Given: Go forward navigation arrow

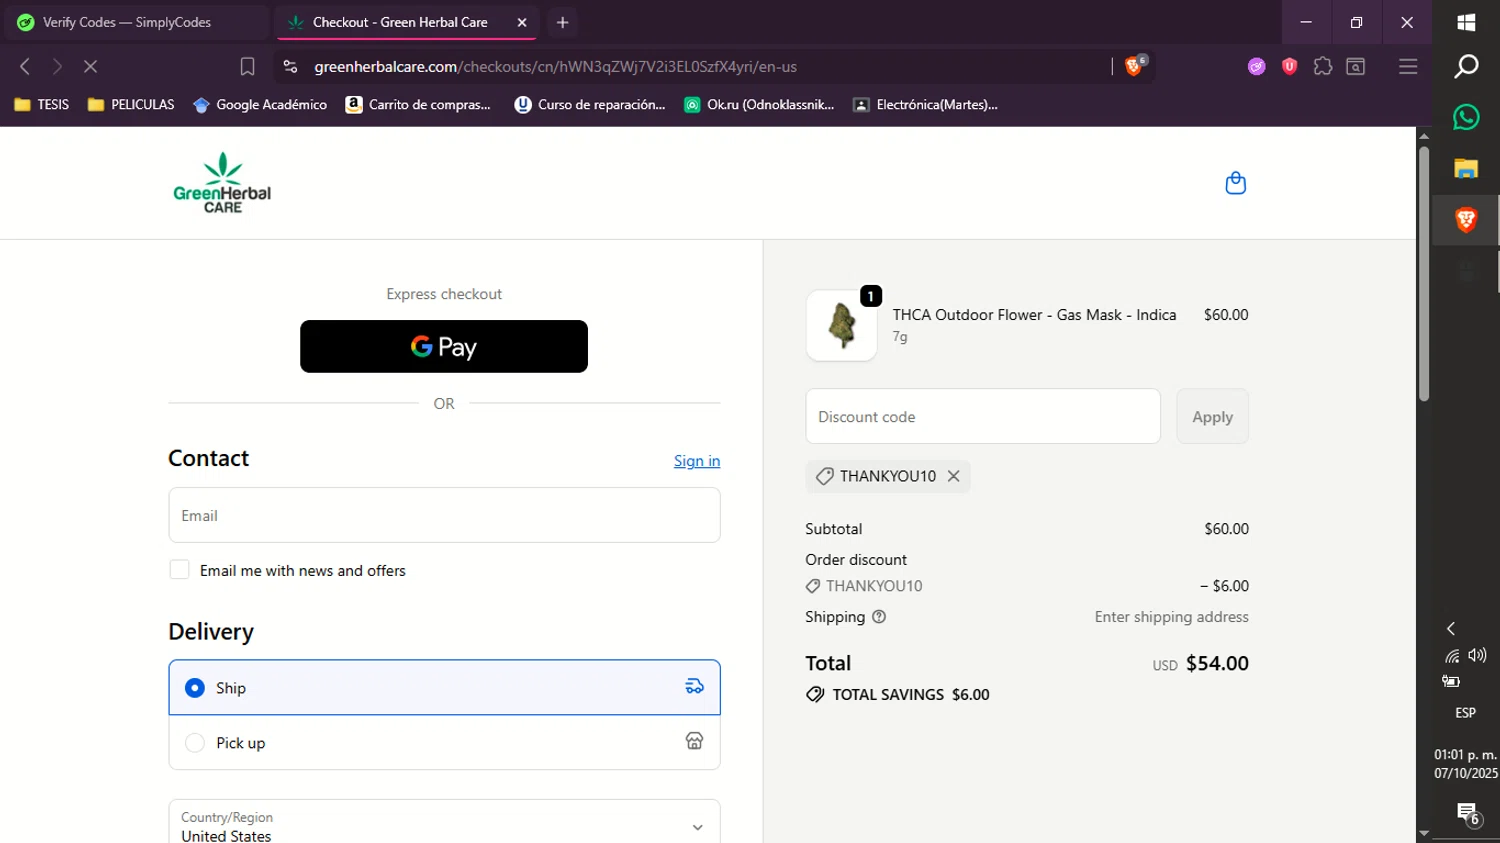Looking at the screenshot, I should tap(57, 67).
